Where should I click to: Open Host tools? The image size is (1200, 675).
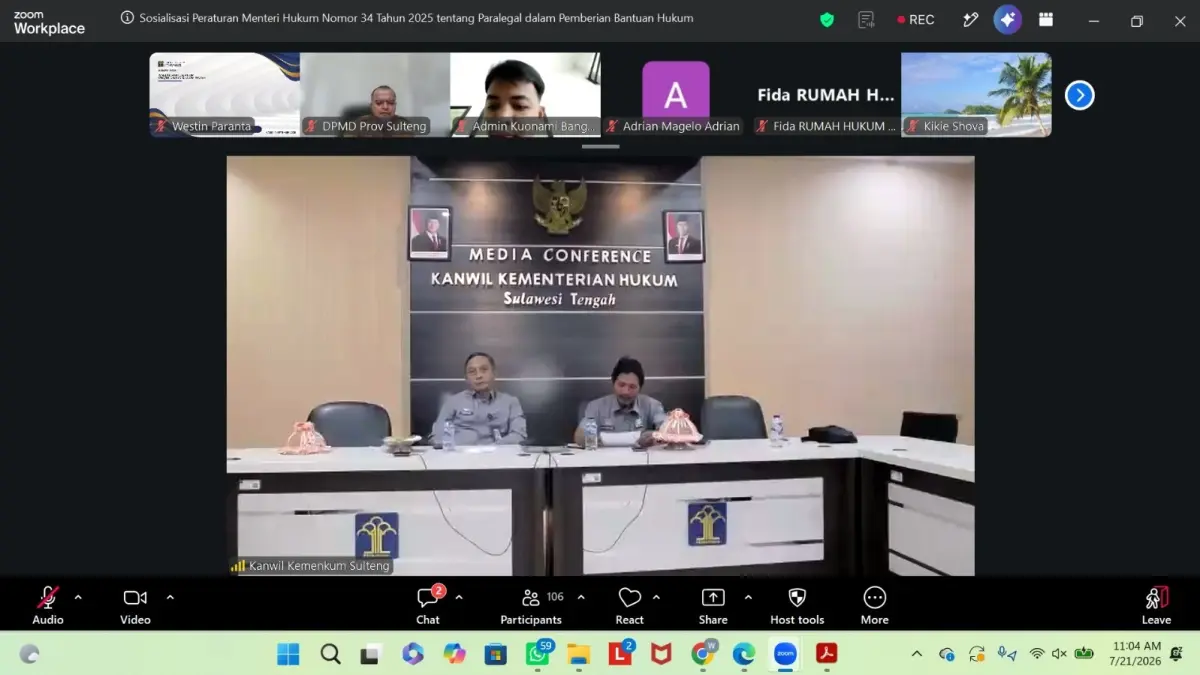point(797,605)
